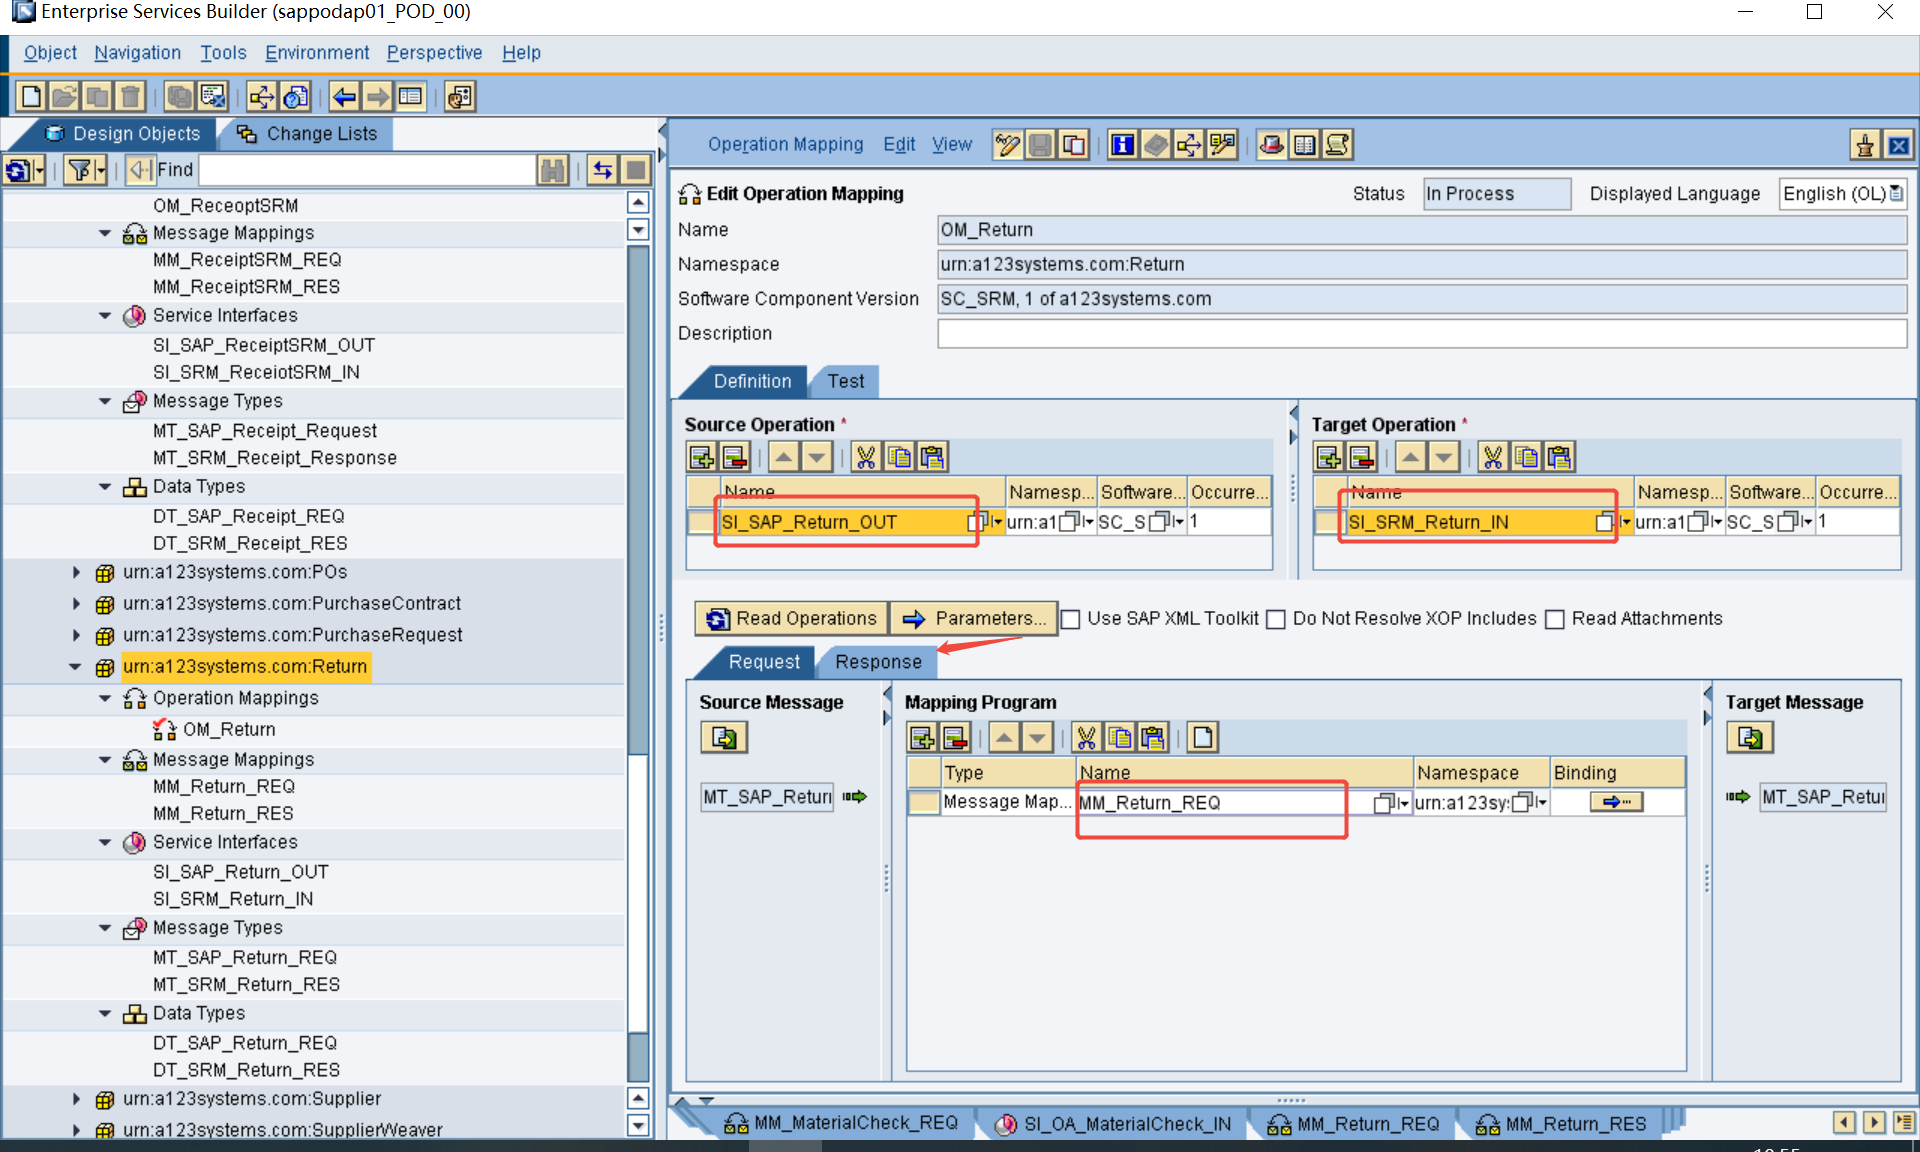The image size is (1920, 1152).
Task: Open the Tools menu
Action: click(223, 53)
